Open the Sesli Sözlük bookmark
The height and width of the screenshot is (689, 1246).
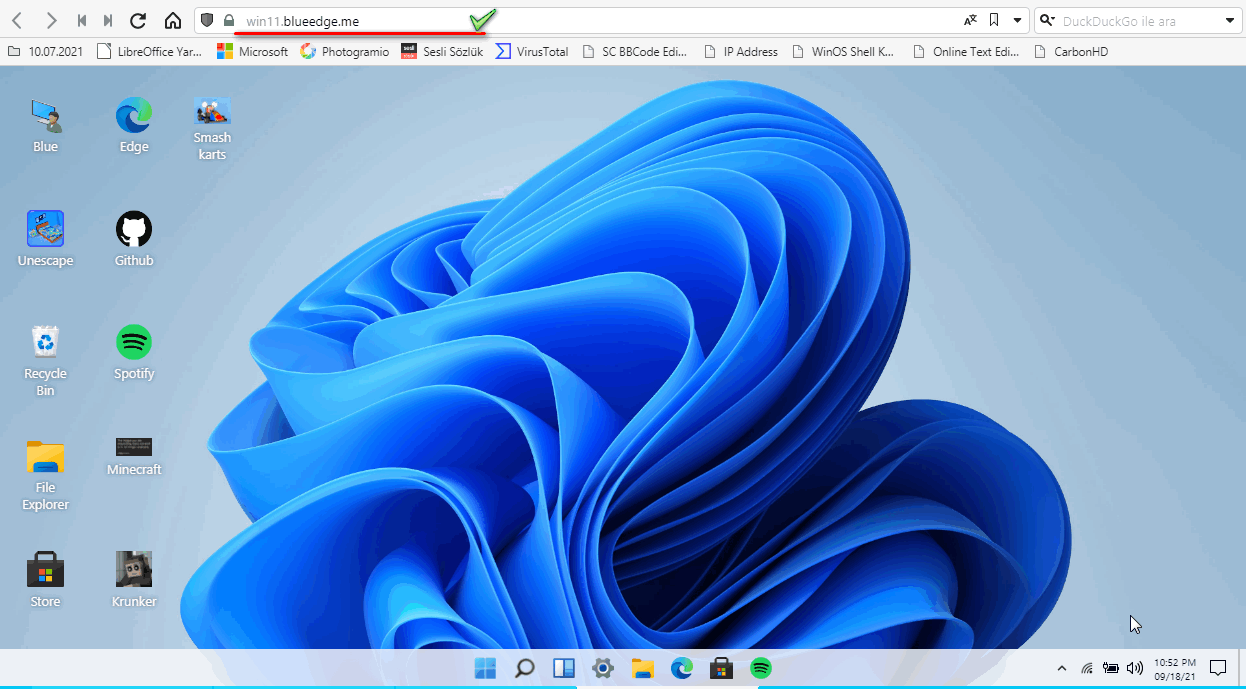click(x=442, y=51)
